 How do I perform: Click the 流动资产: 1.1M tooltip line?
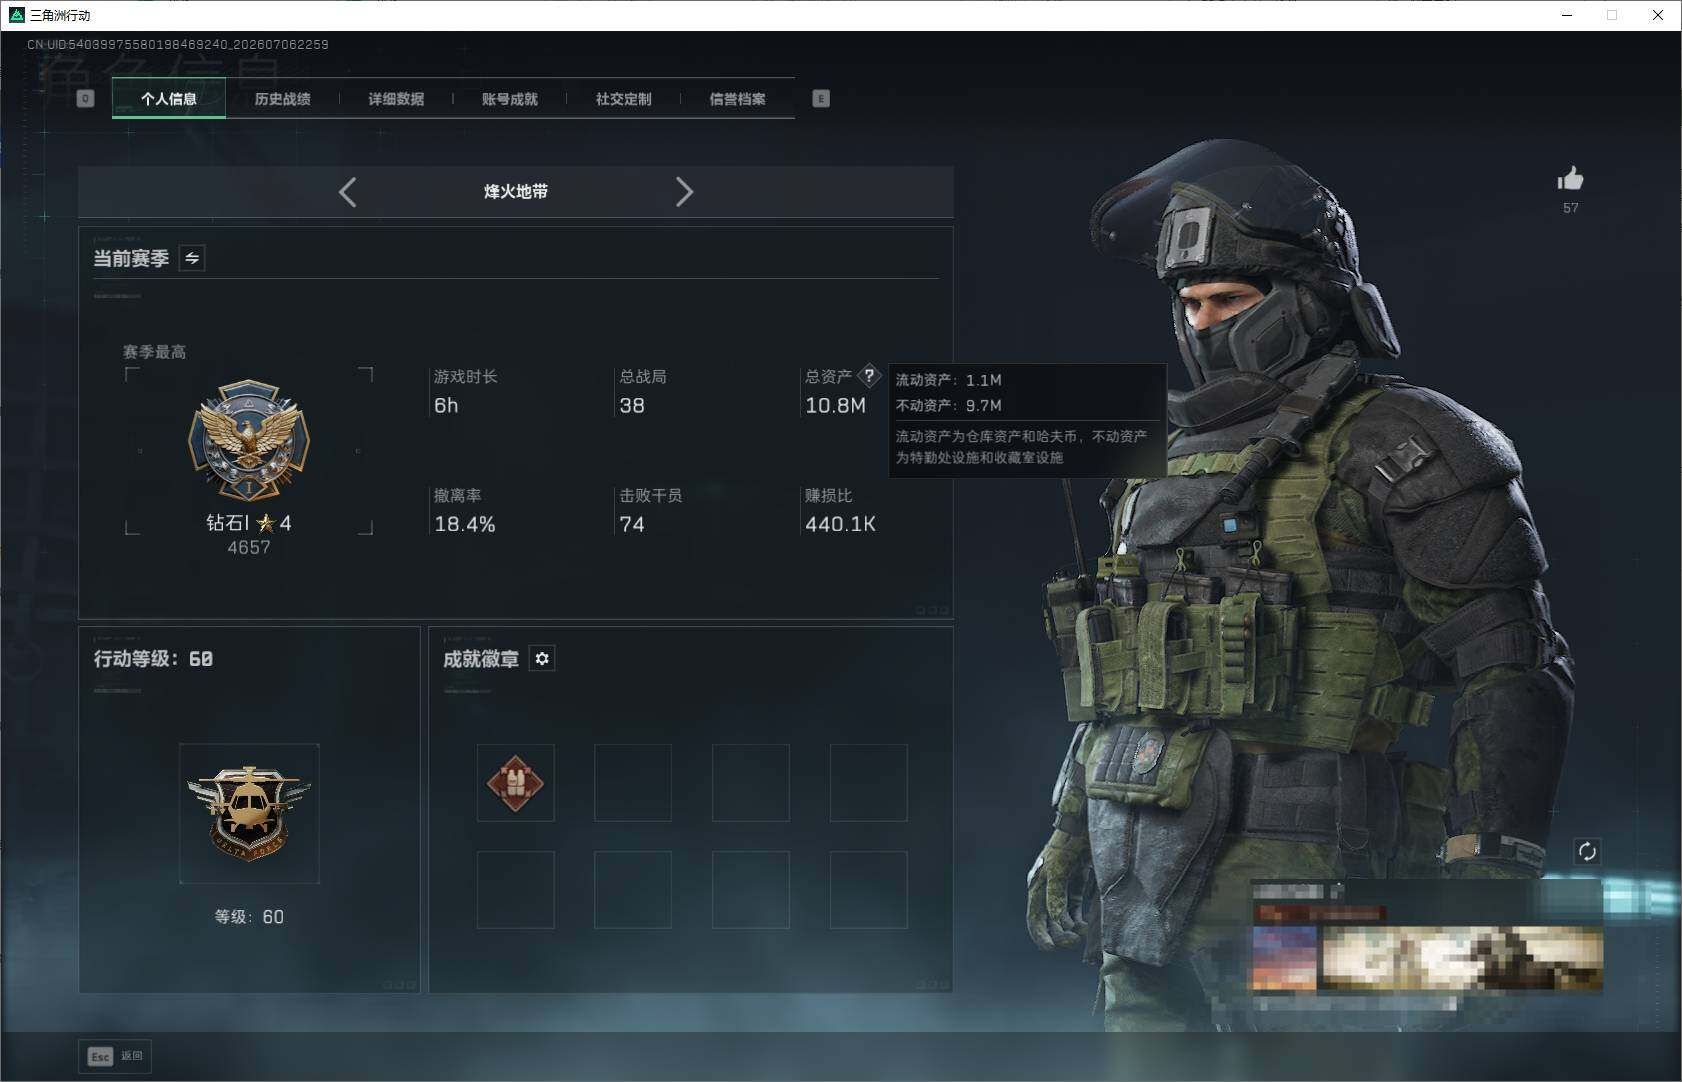948,380
